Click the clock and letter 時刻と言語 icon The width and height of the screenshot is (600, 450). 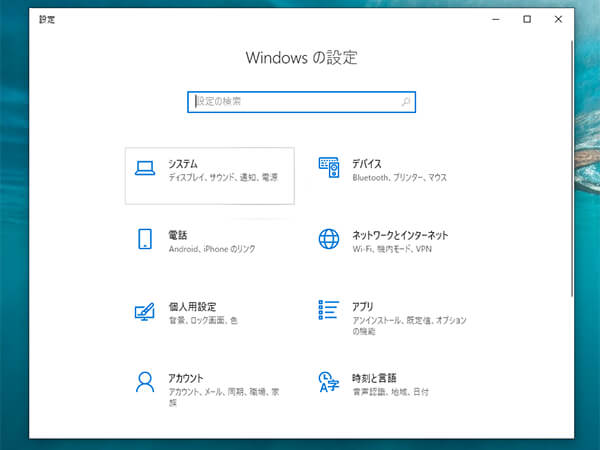[x=329, y=382]
